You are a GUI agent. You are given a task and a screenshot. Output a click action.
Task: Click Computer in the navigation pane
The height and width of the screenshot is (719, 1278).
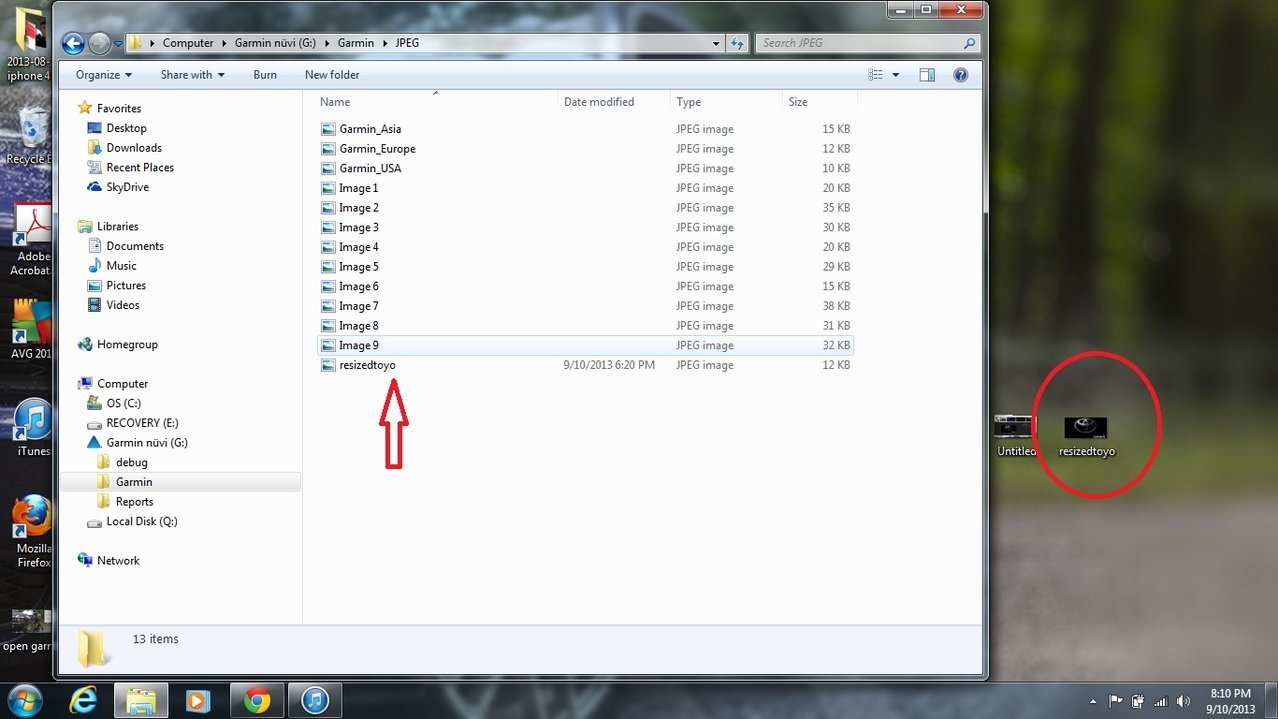click(x=122, y=384)
